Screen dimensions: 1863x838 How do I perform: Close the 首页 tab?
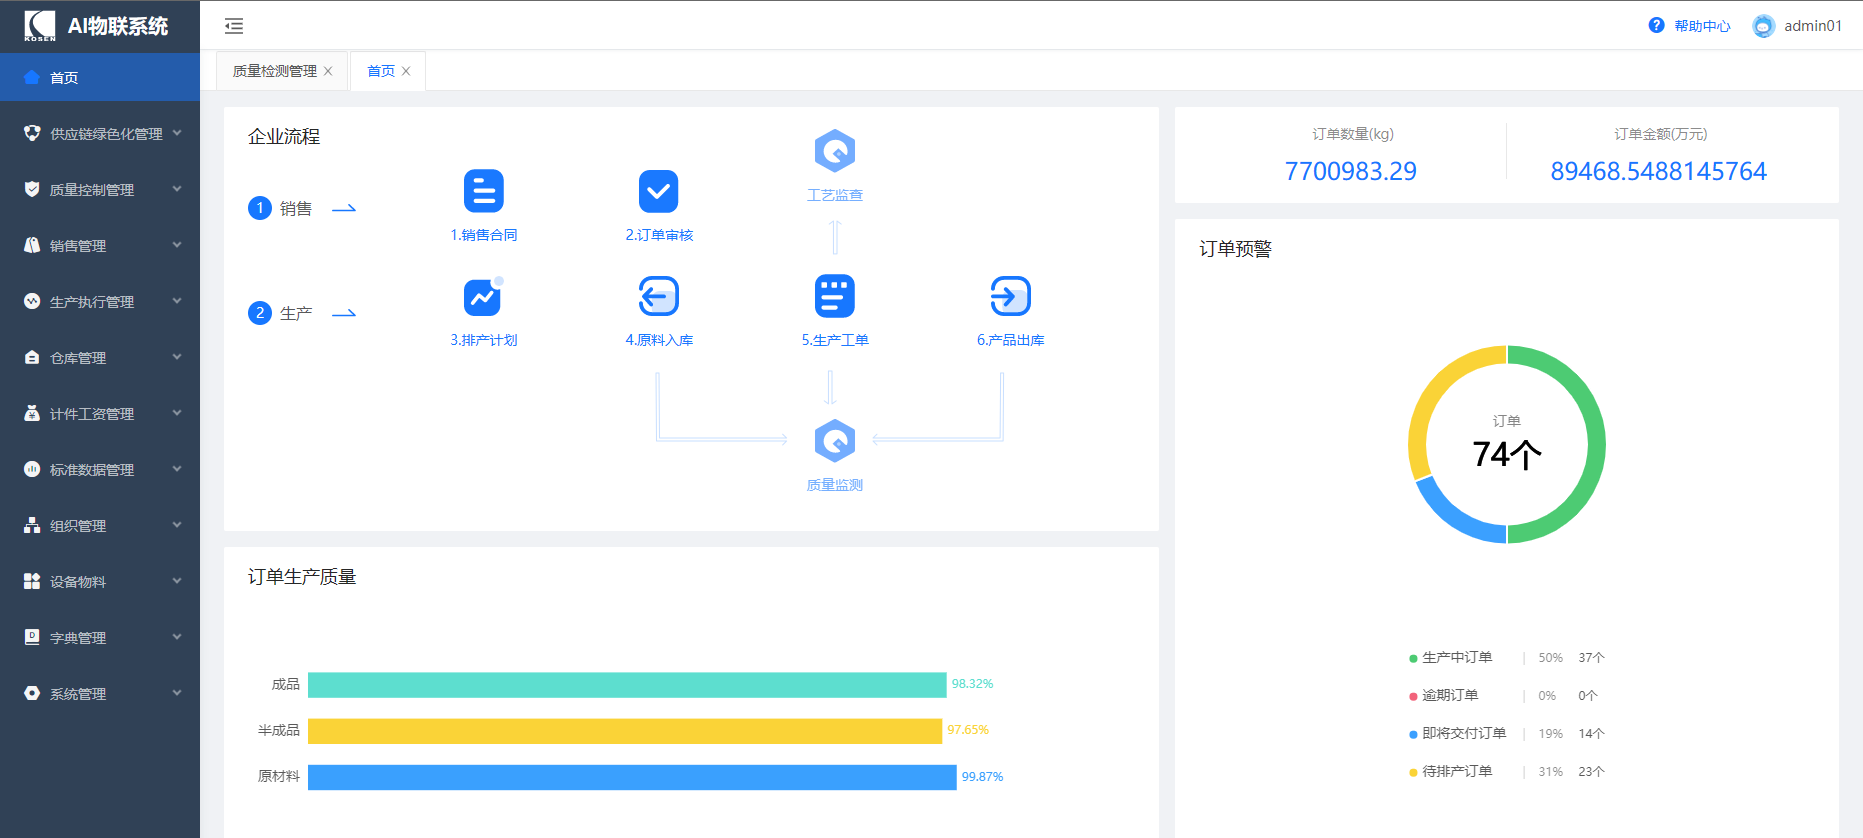click(406, 71)
